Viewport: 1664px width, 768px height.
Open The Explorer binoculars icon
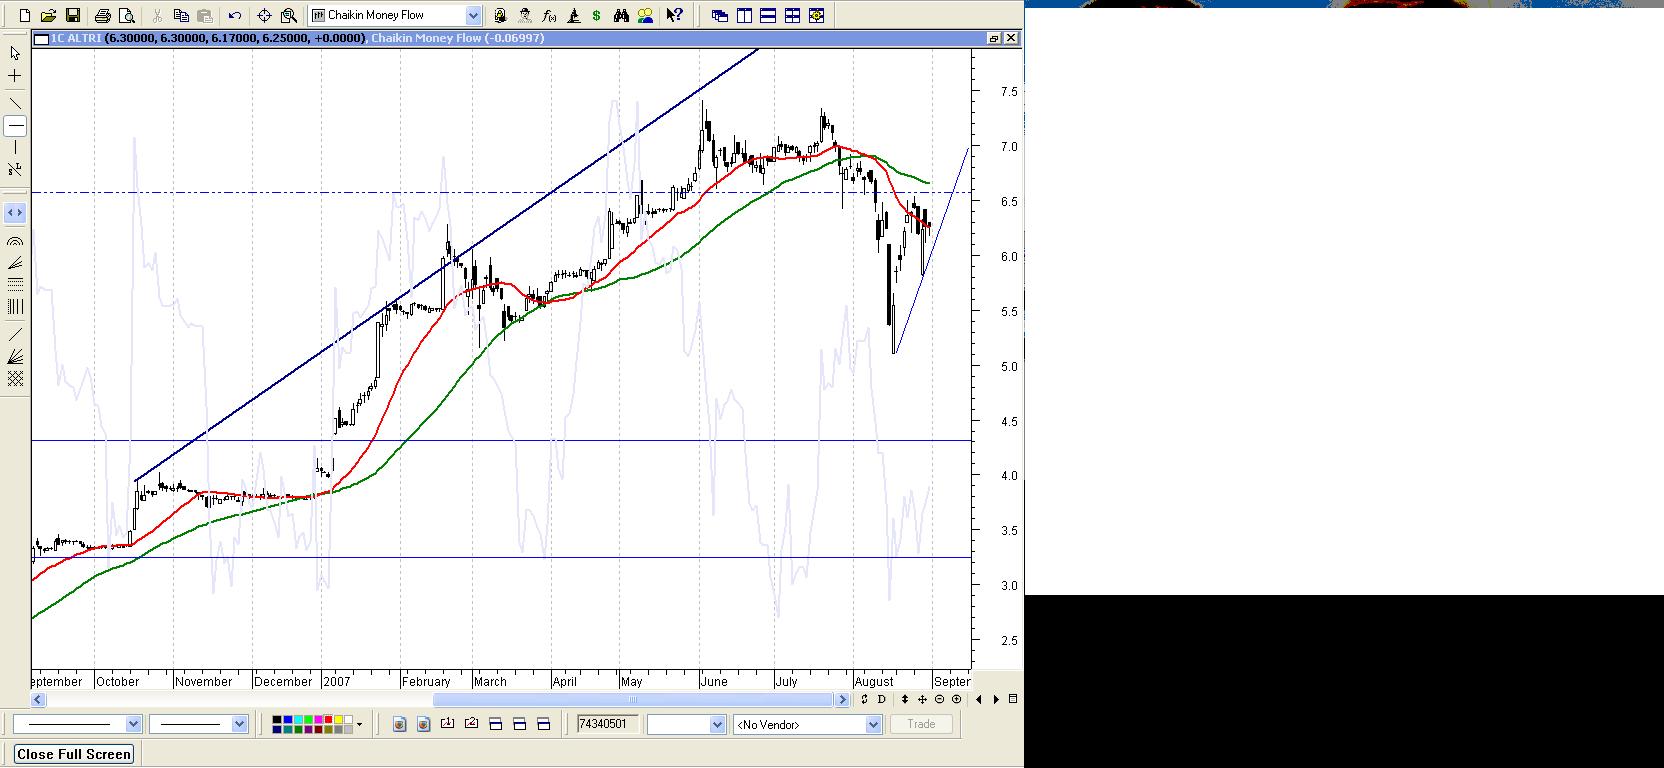(x=621, y=15)
